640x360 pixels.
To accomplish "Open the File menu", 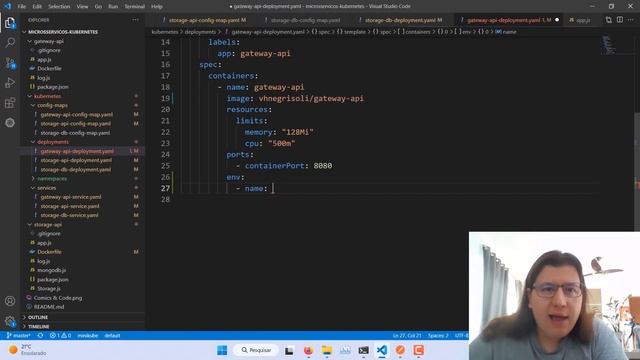I will click(x=22, y=7).
